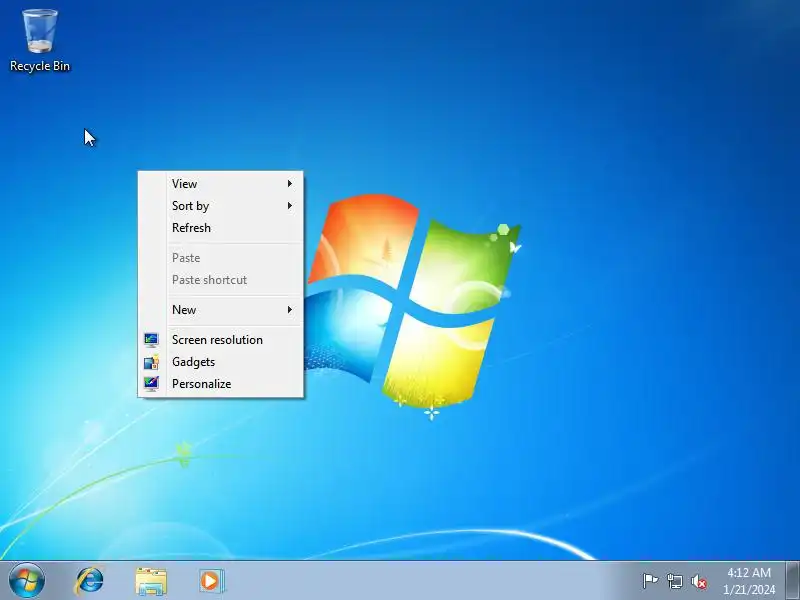Click the muted volume tray icon

tap(699, 581)
